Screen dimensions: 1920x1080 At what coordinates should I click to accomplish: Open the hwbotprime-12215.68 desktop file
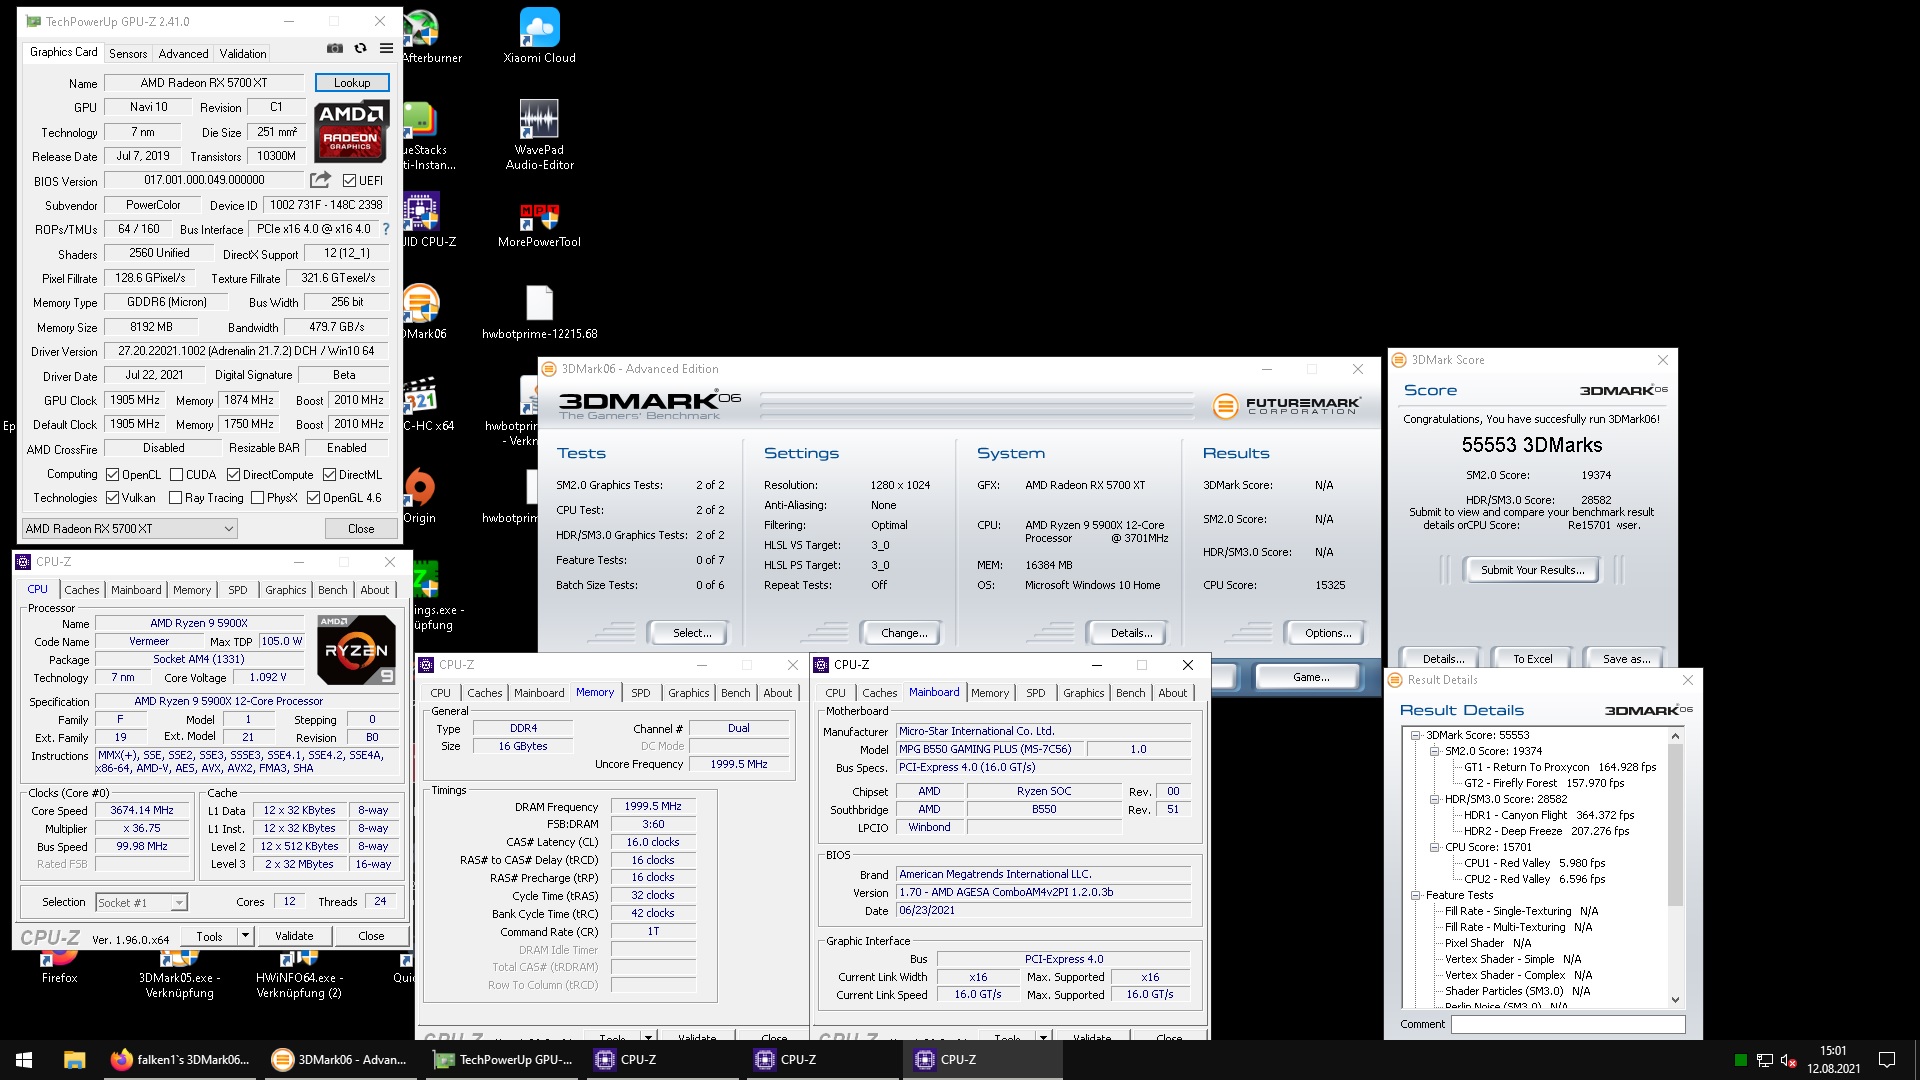[539, 312]
